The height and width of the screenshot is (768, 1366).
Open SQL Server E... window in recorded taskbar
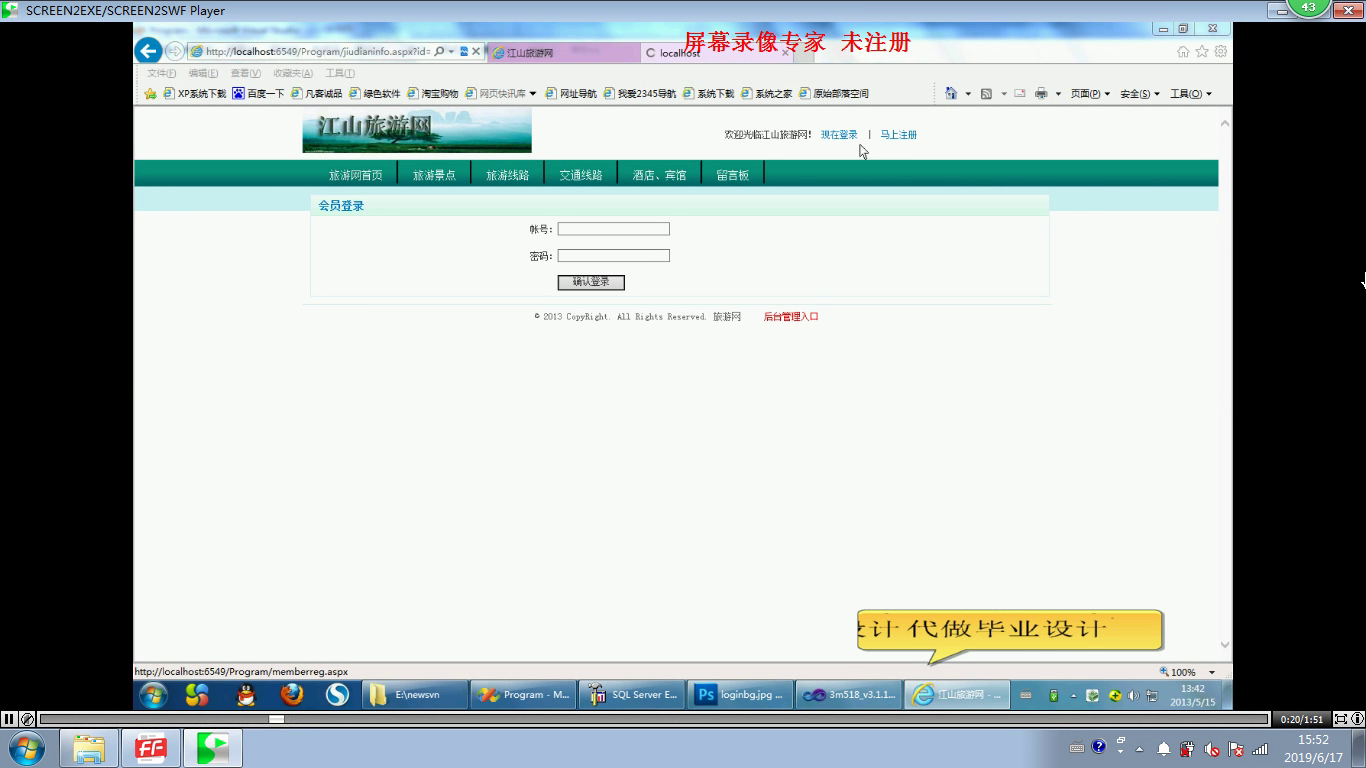point(633,695)
